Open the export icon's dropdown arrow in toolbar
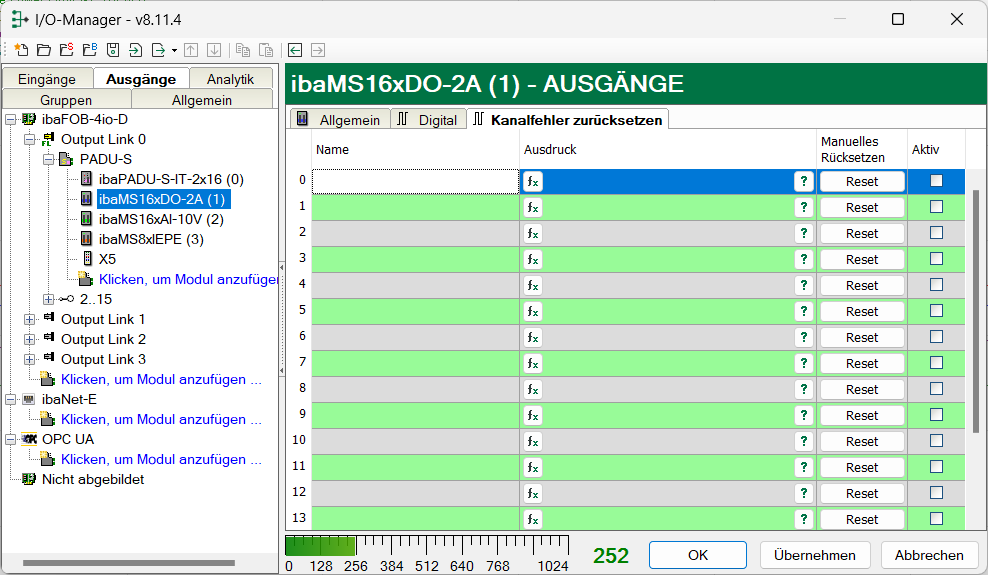Viewport: 988px width, 575px height. tap(174, 49)
